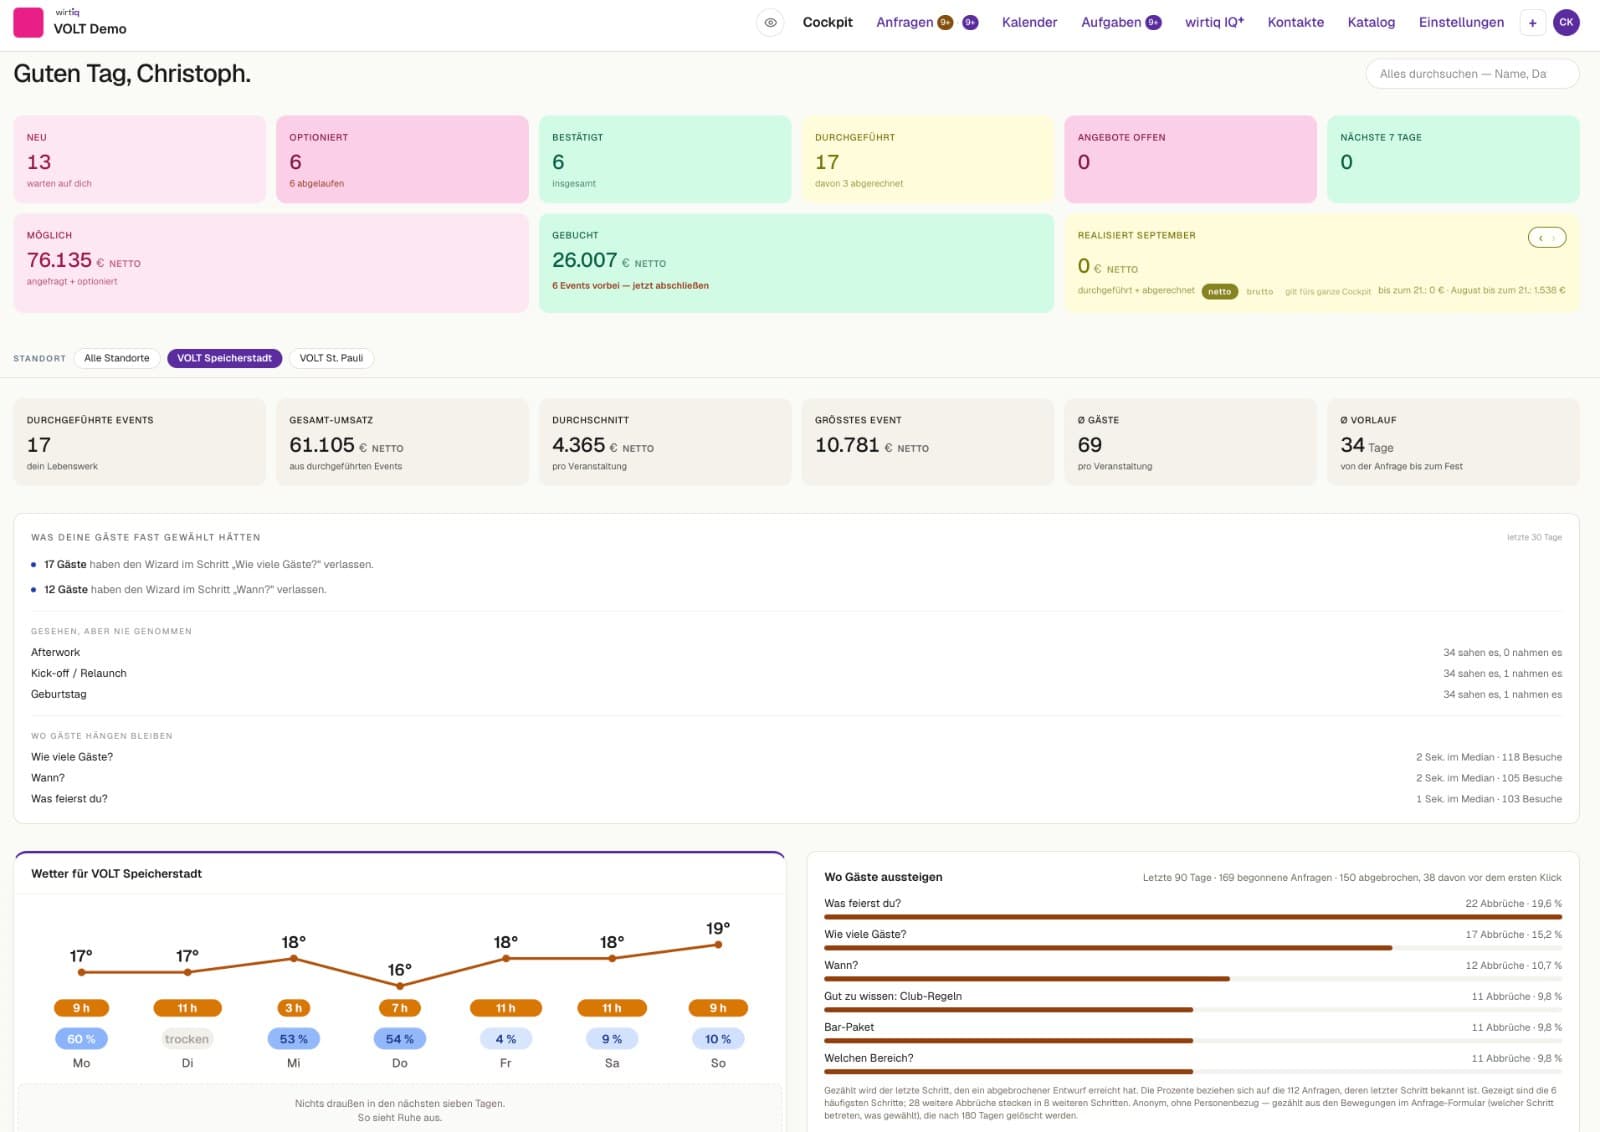Select the VOLT St. Pauli location filter

(331, 358)
